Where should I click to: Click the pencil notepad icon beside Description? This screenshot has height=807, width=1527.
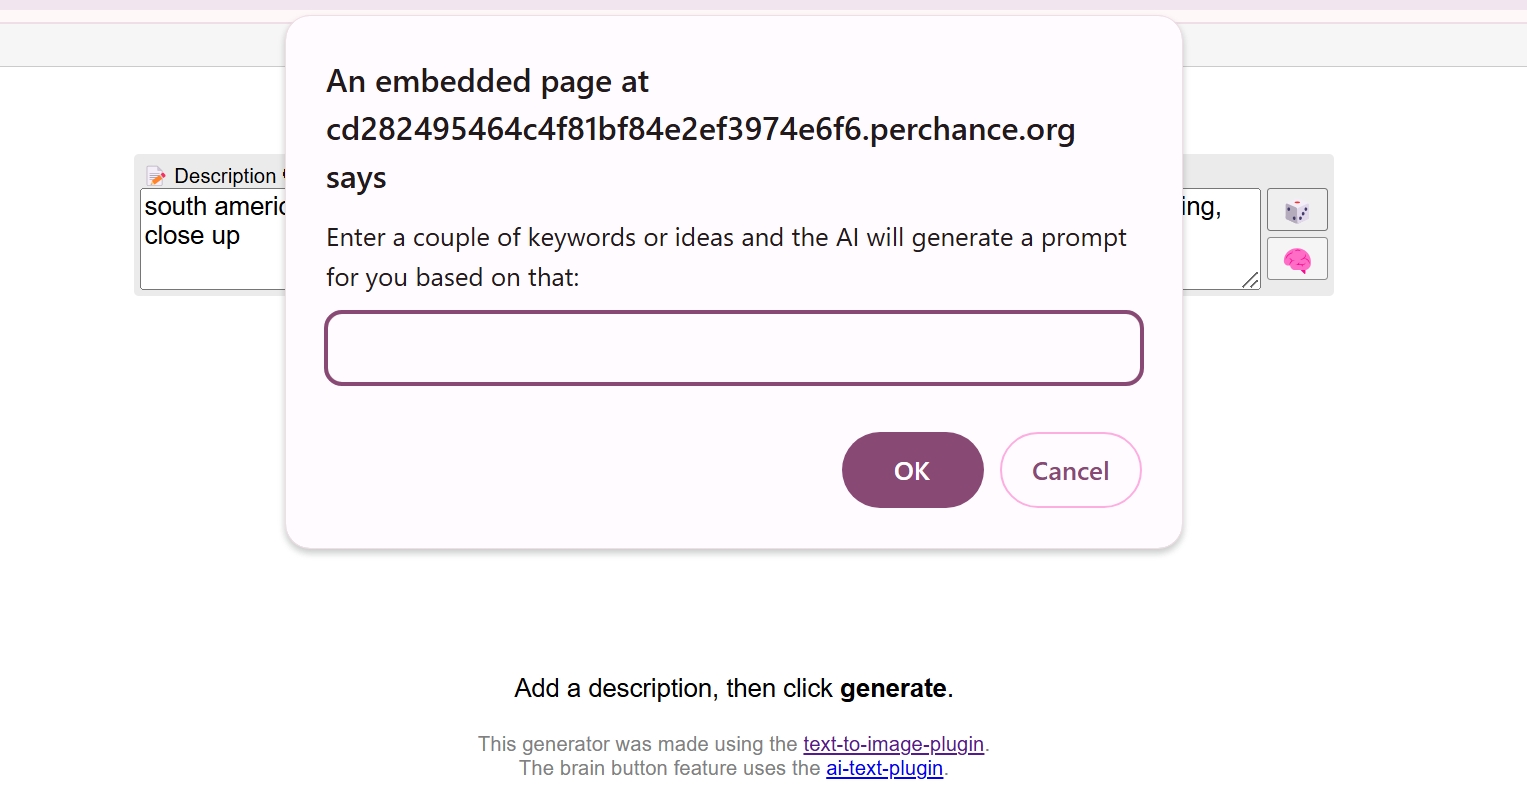point(156,176)
